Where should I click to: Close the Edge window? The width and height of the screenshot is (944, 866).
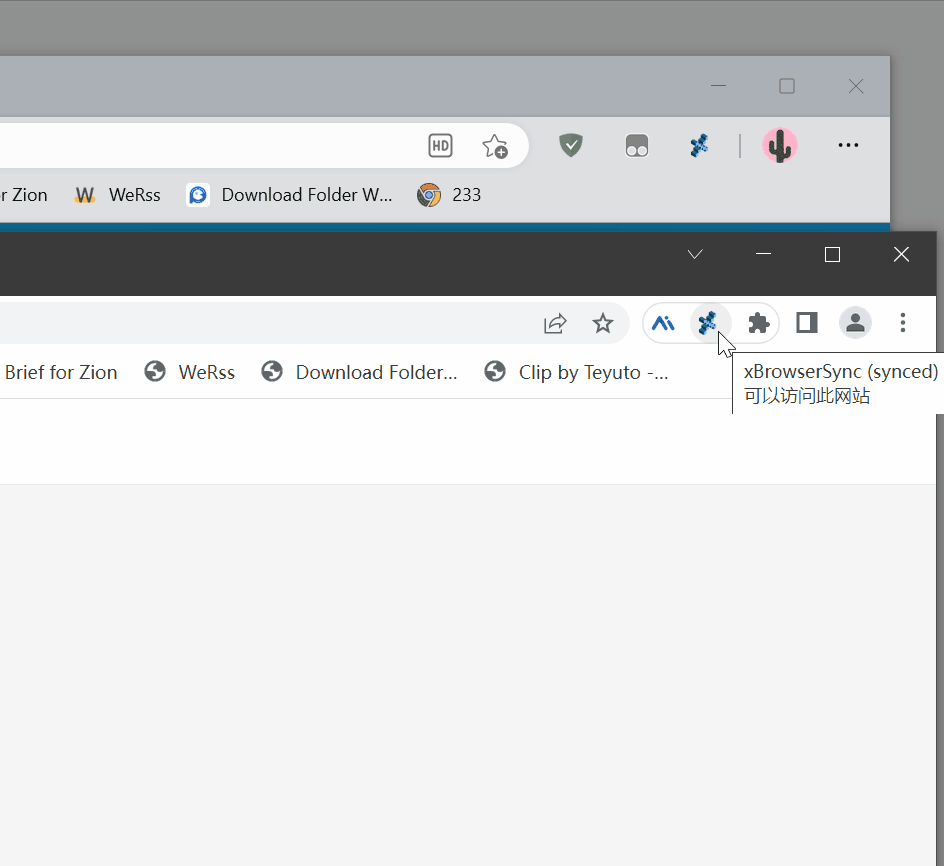coord(856,86)
